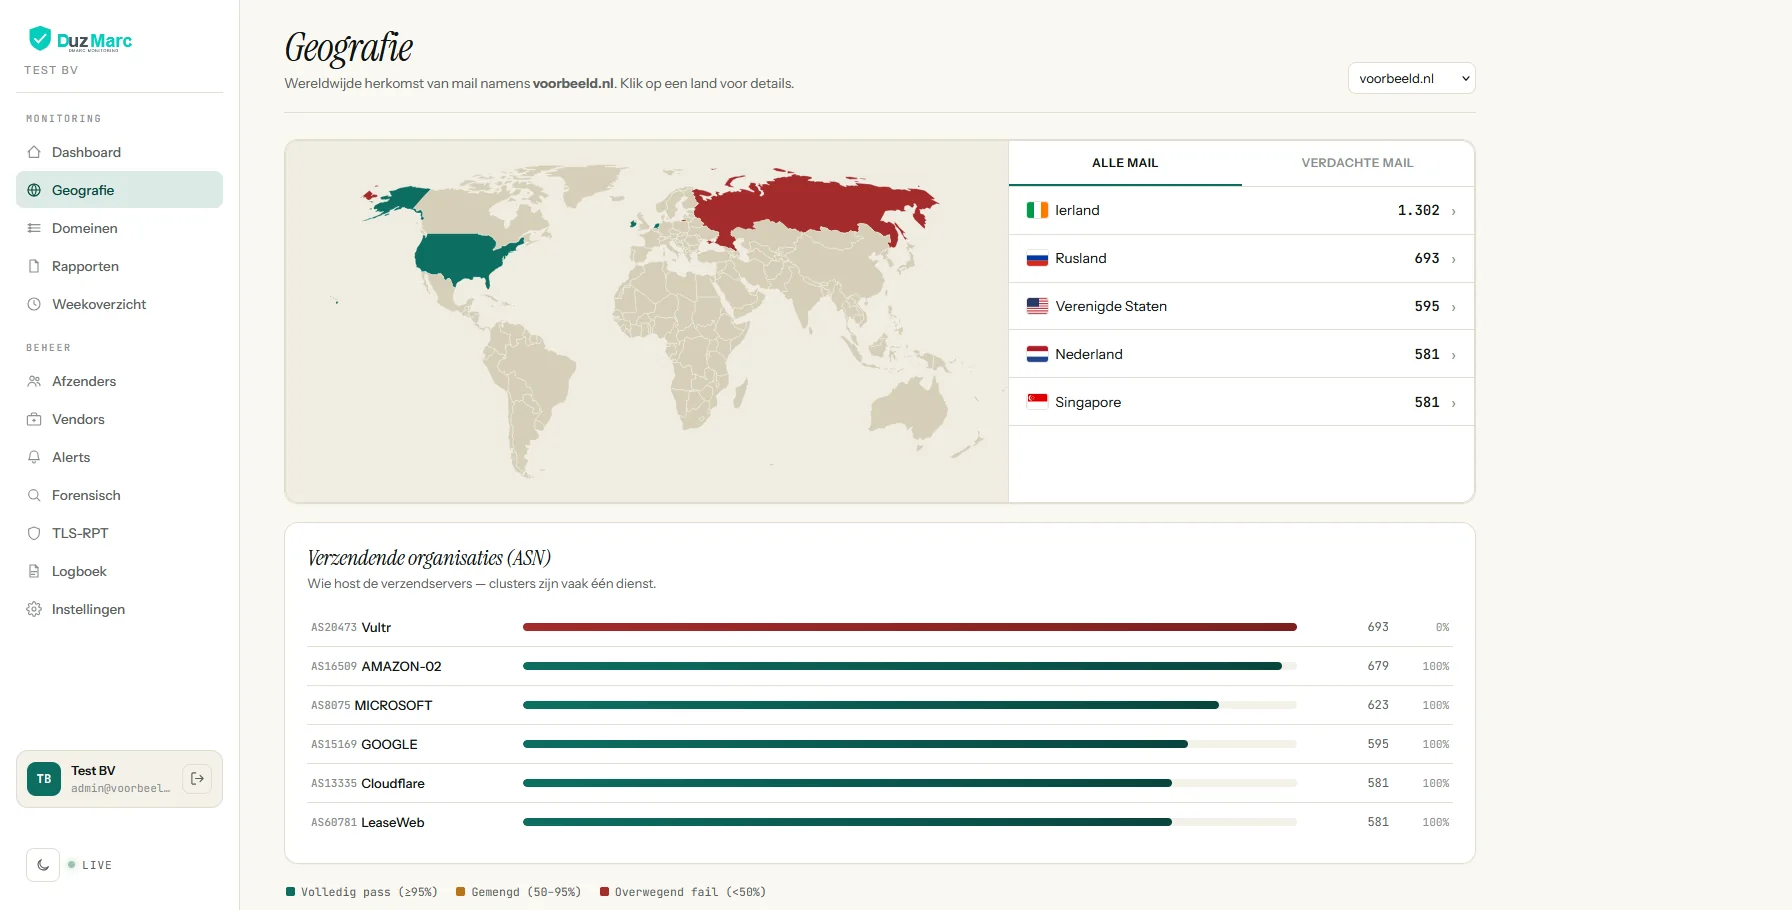Open Weekoverzicht via the clock icon

click(34, 304)
